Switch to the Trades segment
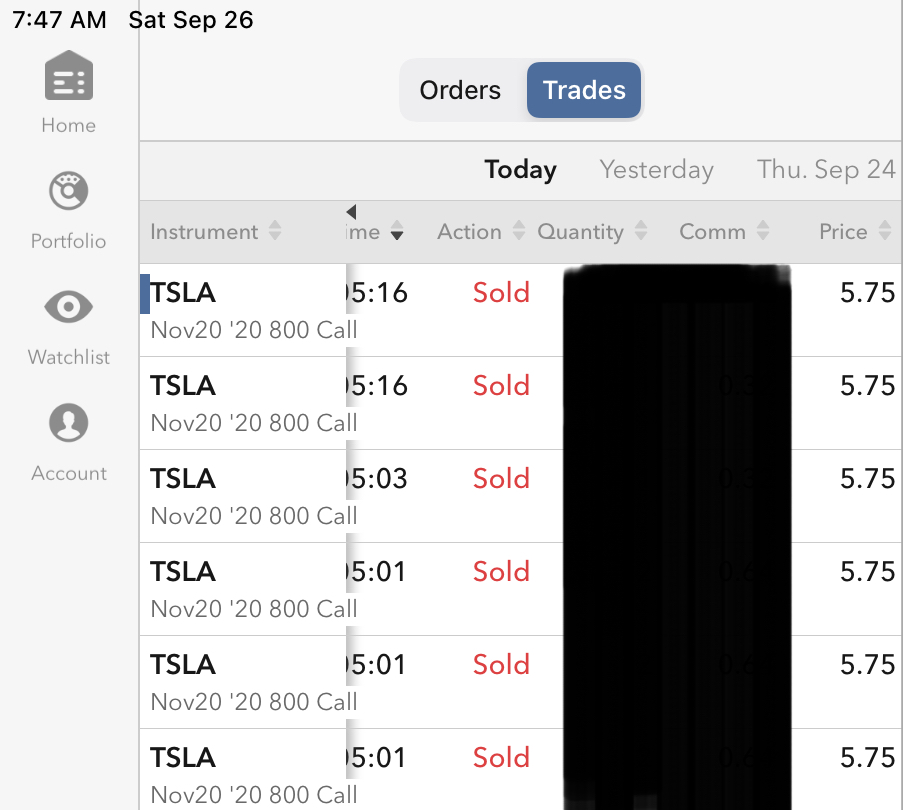 pyautogui.click(x=584, y=90)
